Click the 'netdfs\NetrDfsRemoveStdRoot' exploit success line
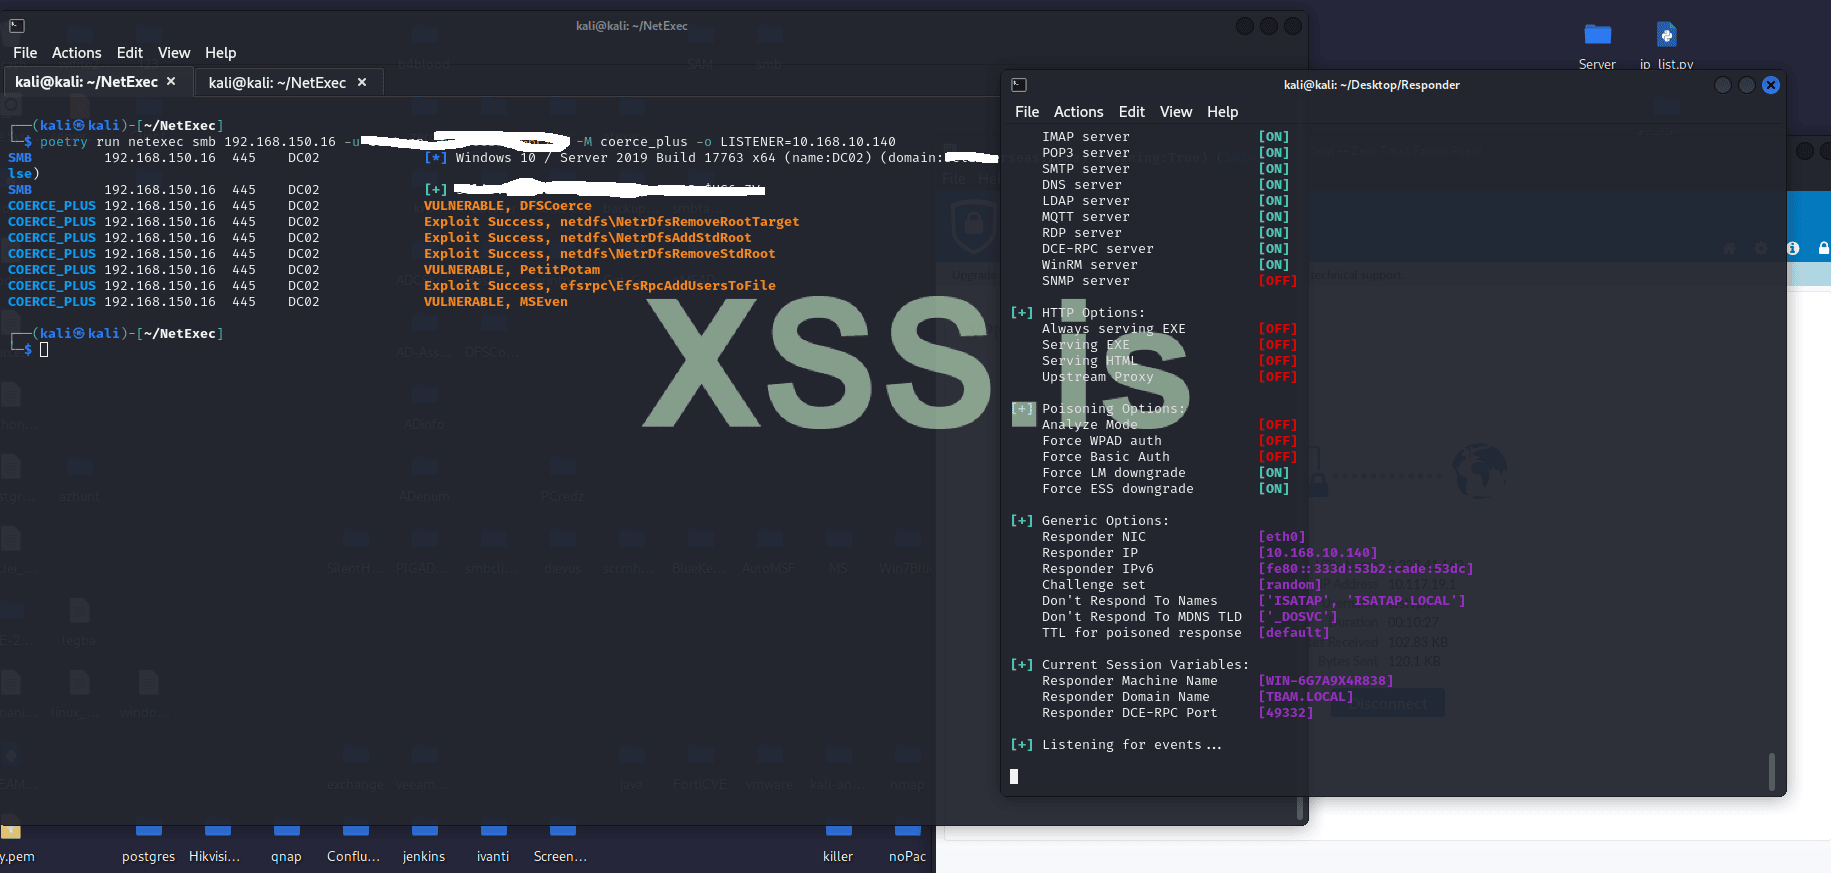The image size is (1831, 873). (600, 254)
